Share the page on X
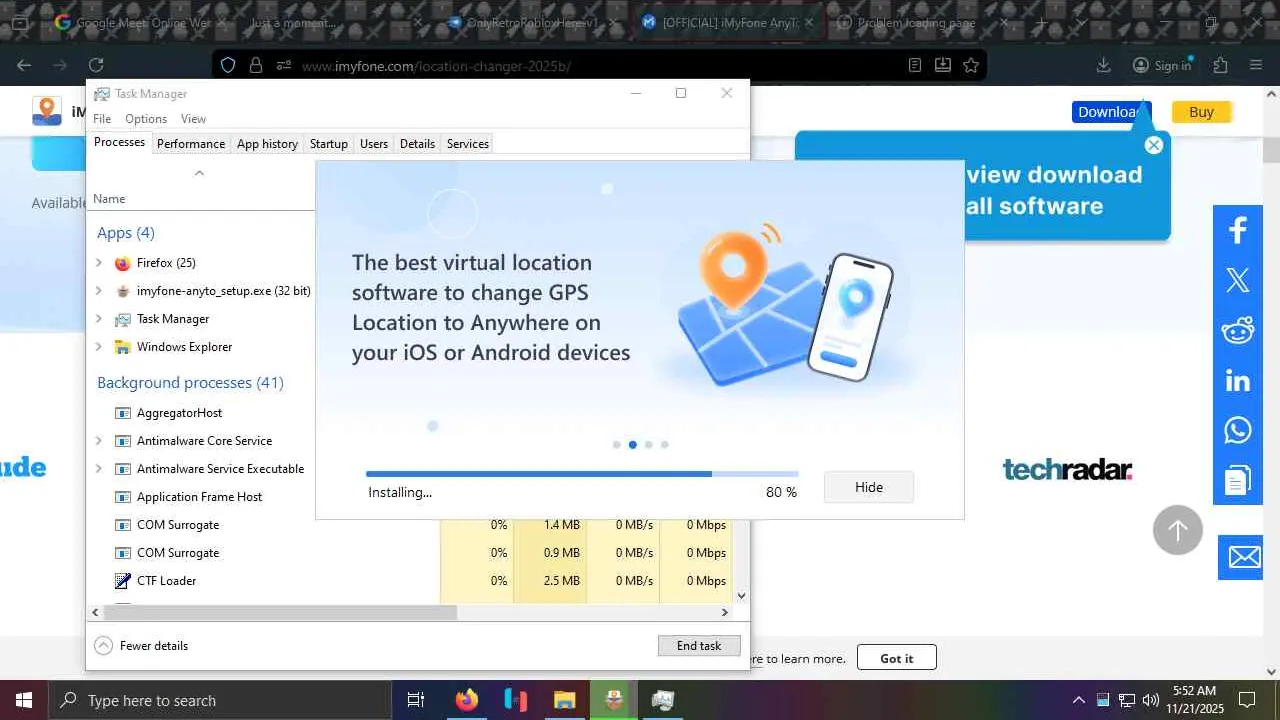 [1238, 280]
